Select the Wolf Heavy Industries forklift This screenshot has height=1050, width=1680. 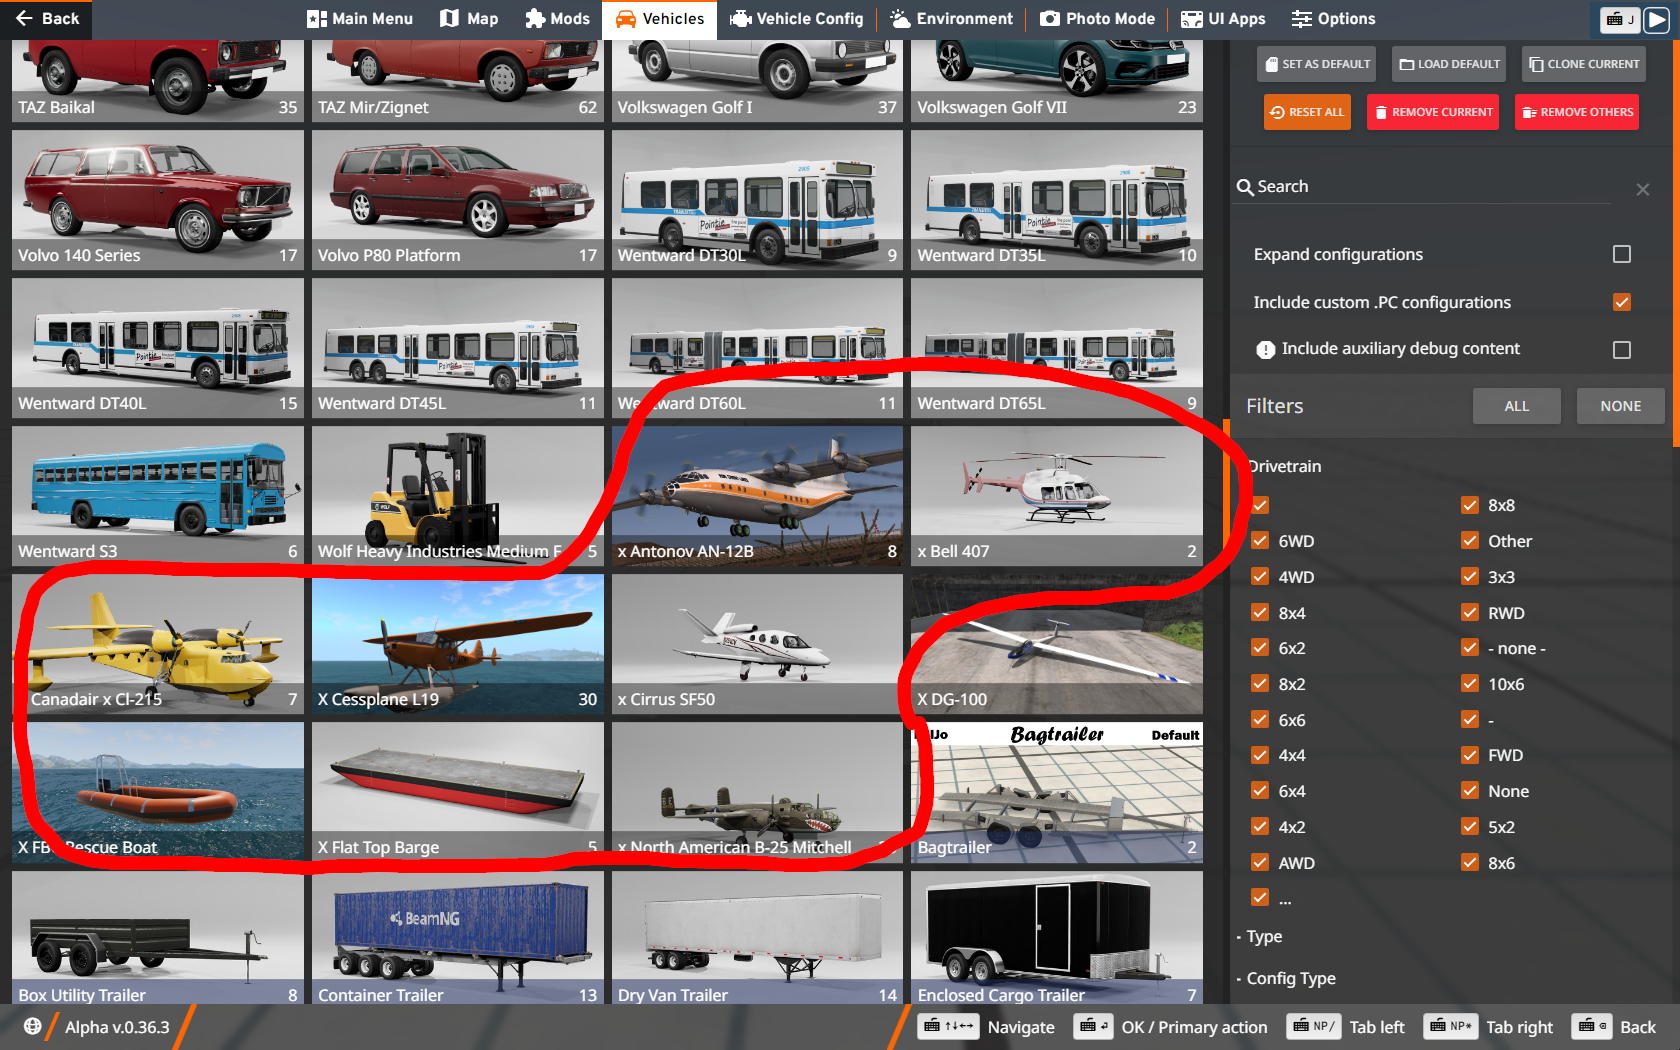458,496
